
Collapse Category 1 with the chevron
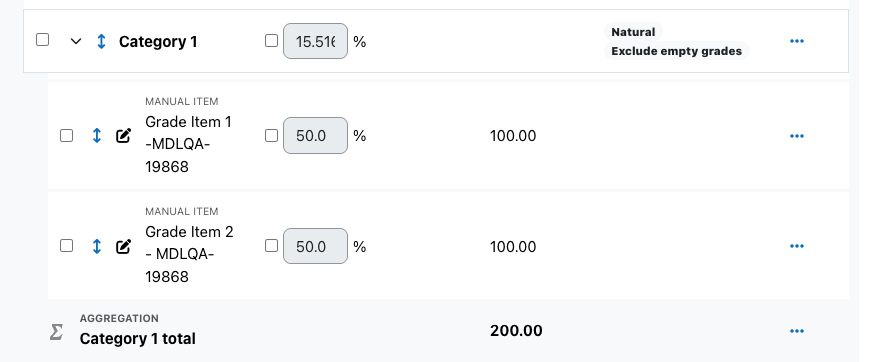76,41
